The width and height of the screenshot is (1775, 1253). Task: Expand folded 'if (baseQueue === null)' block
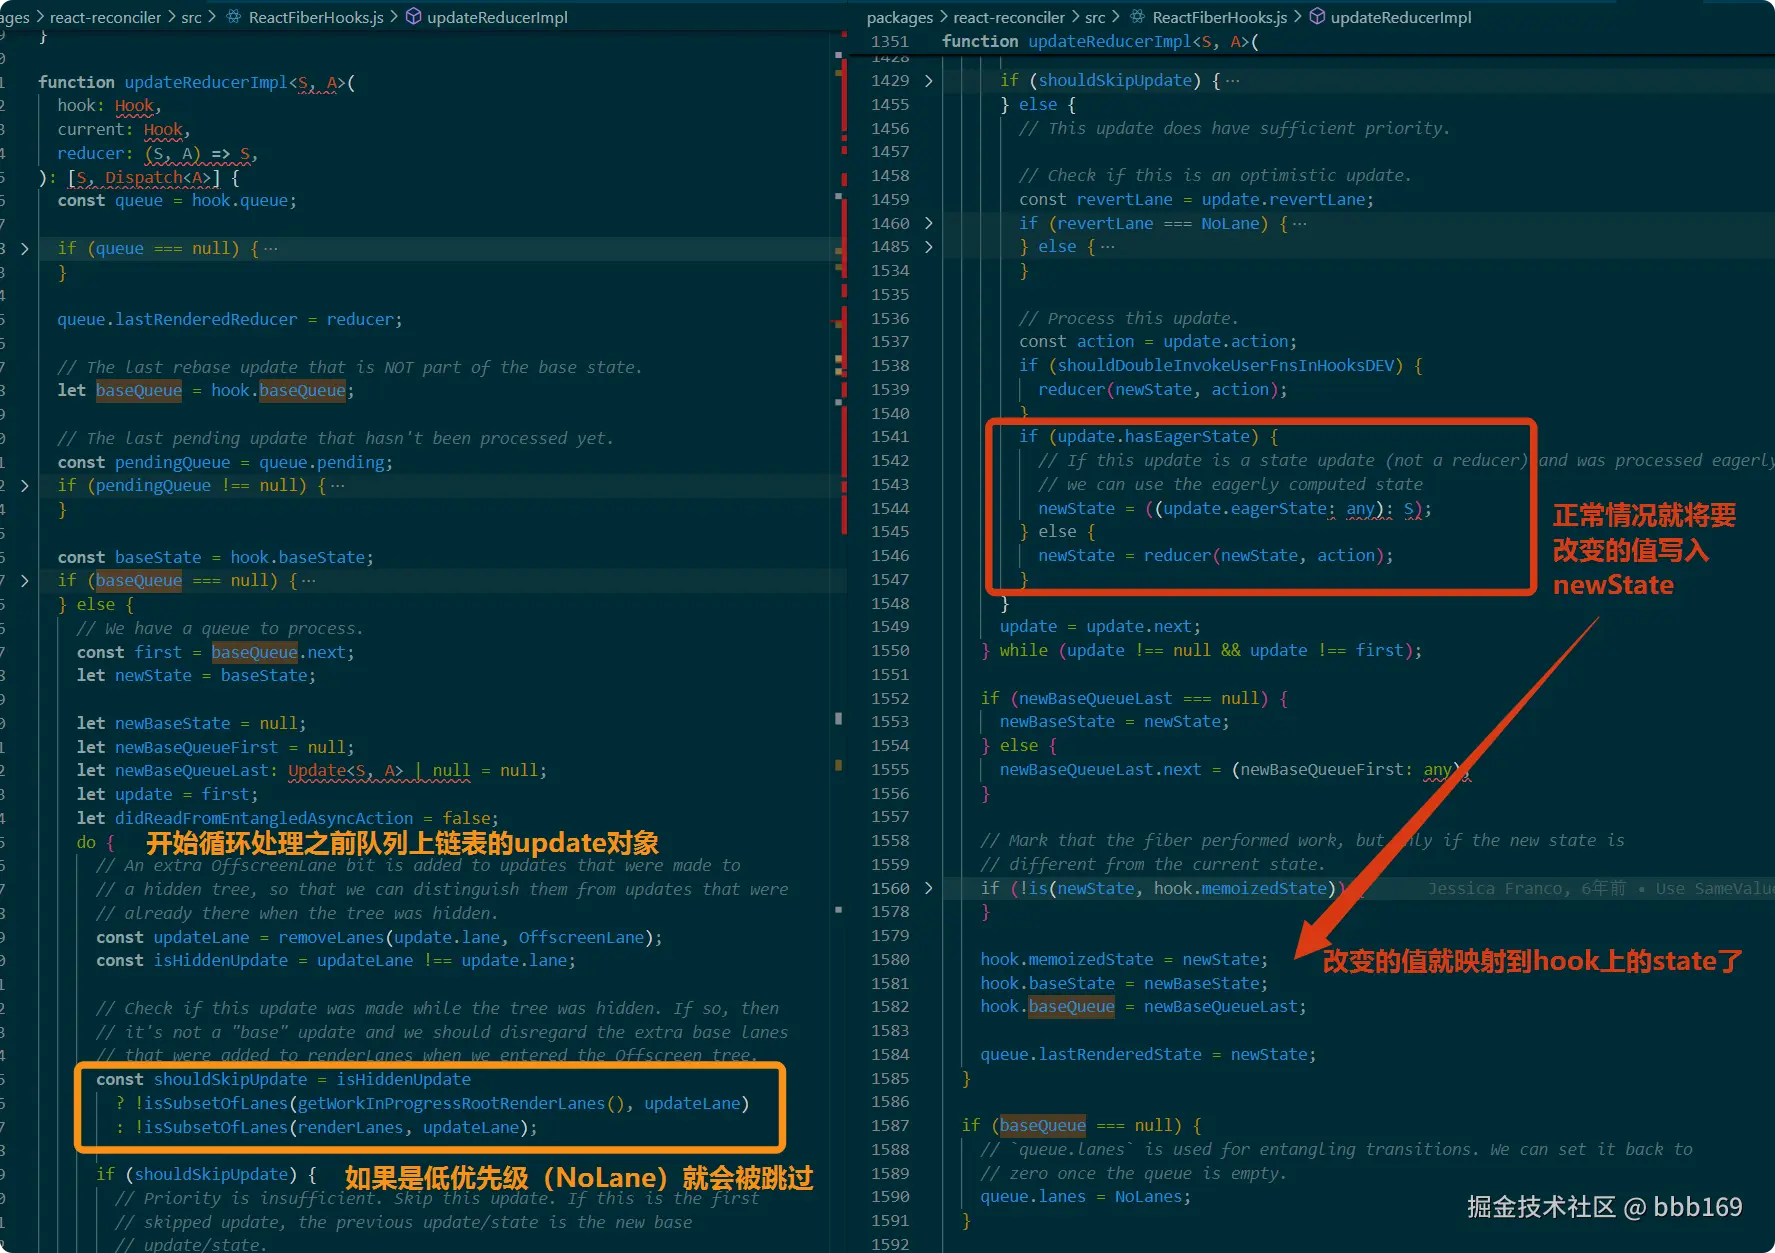pyautogui.click(x=25, y=580)
